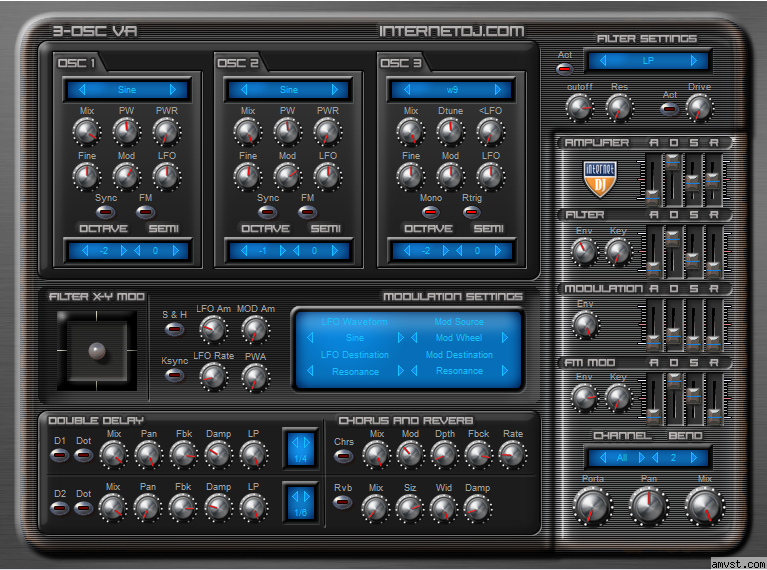
Task: Click Amplifier Attack slider
Action: [653, 196]
